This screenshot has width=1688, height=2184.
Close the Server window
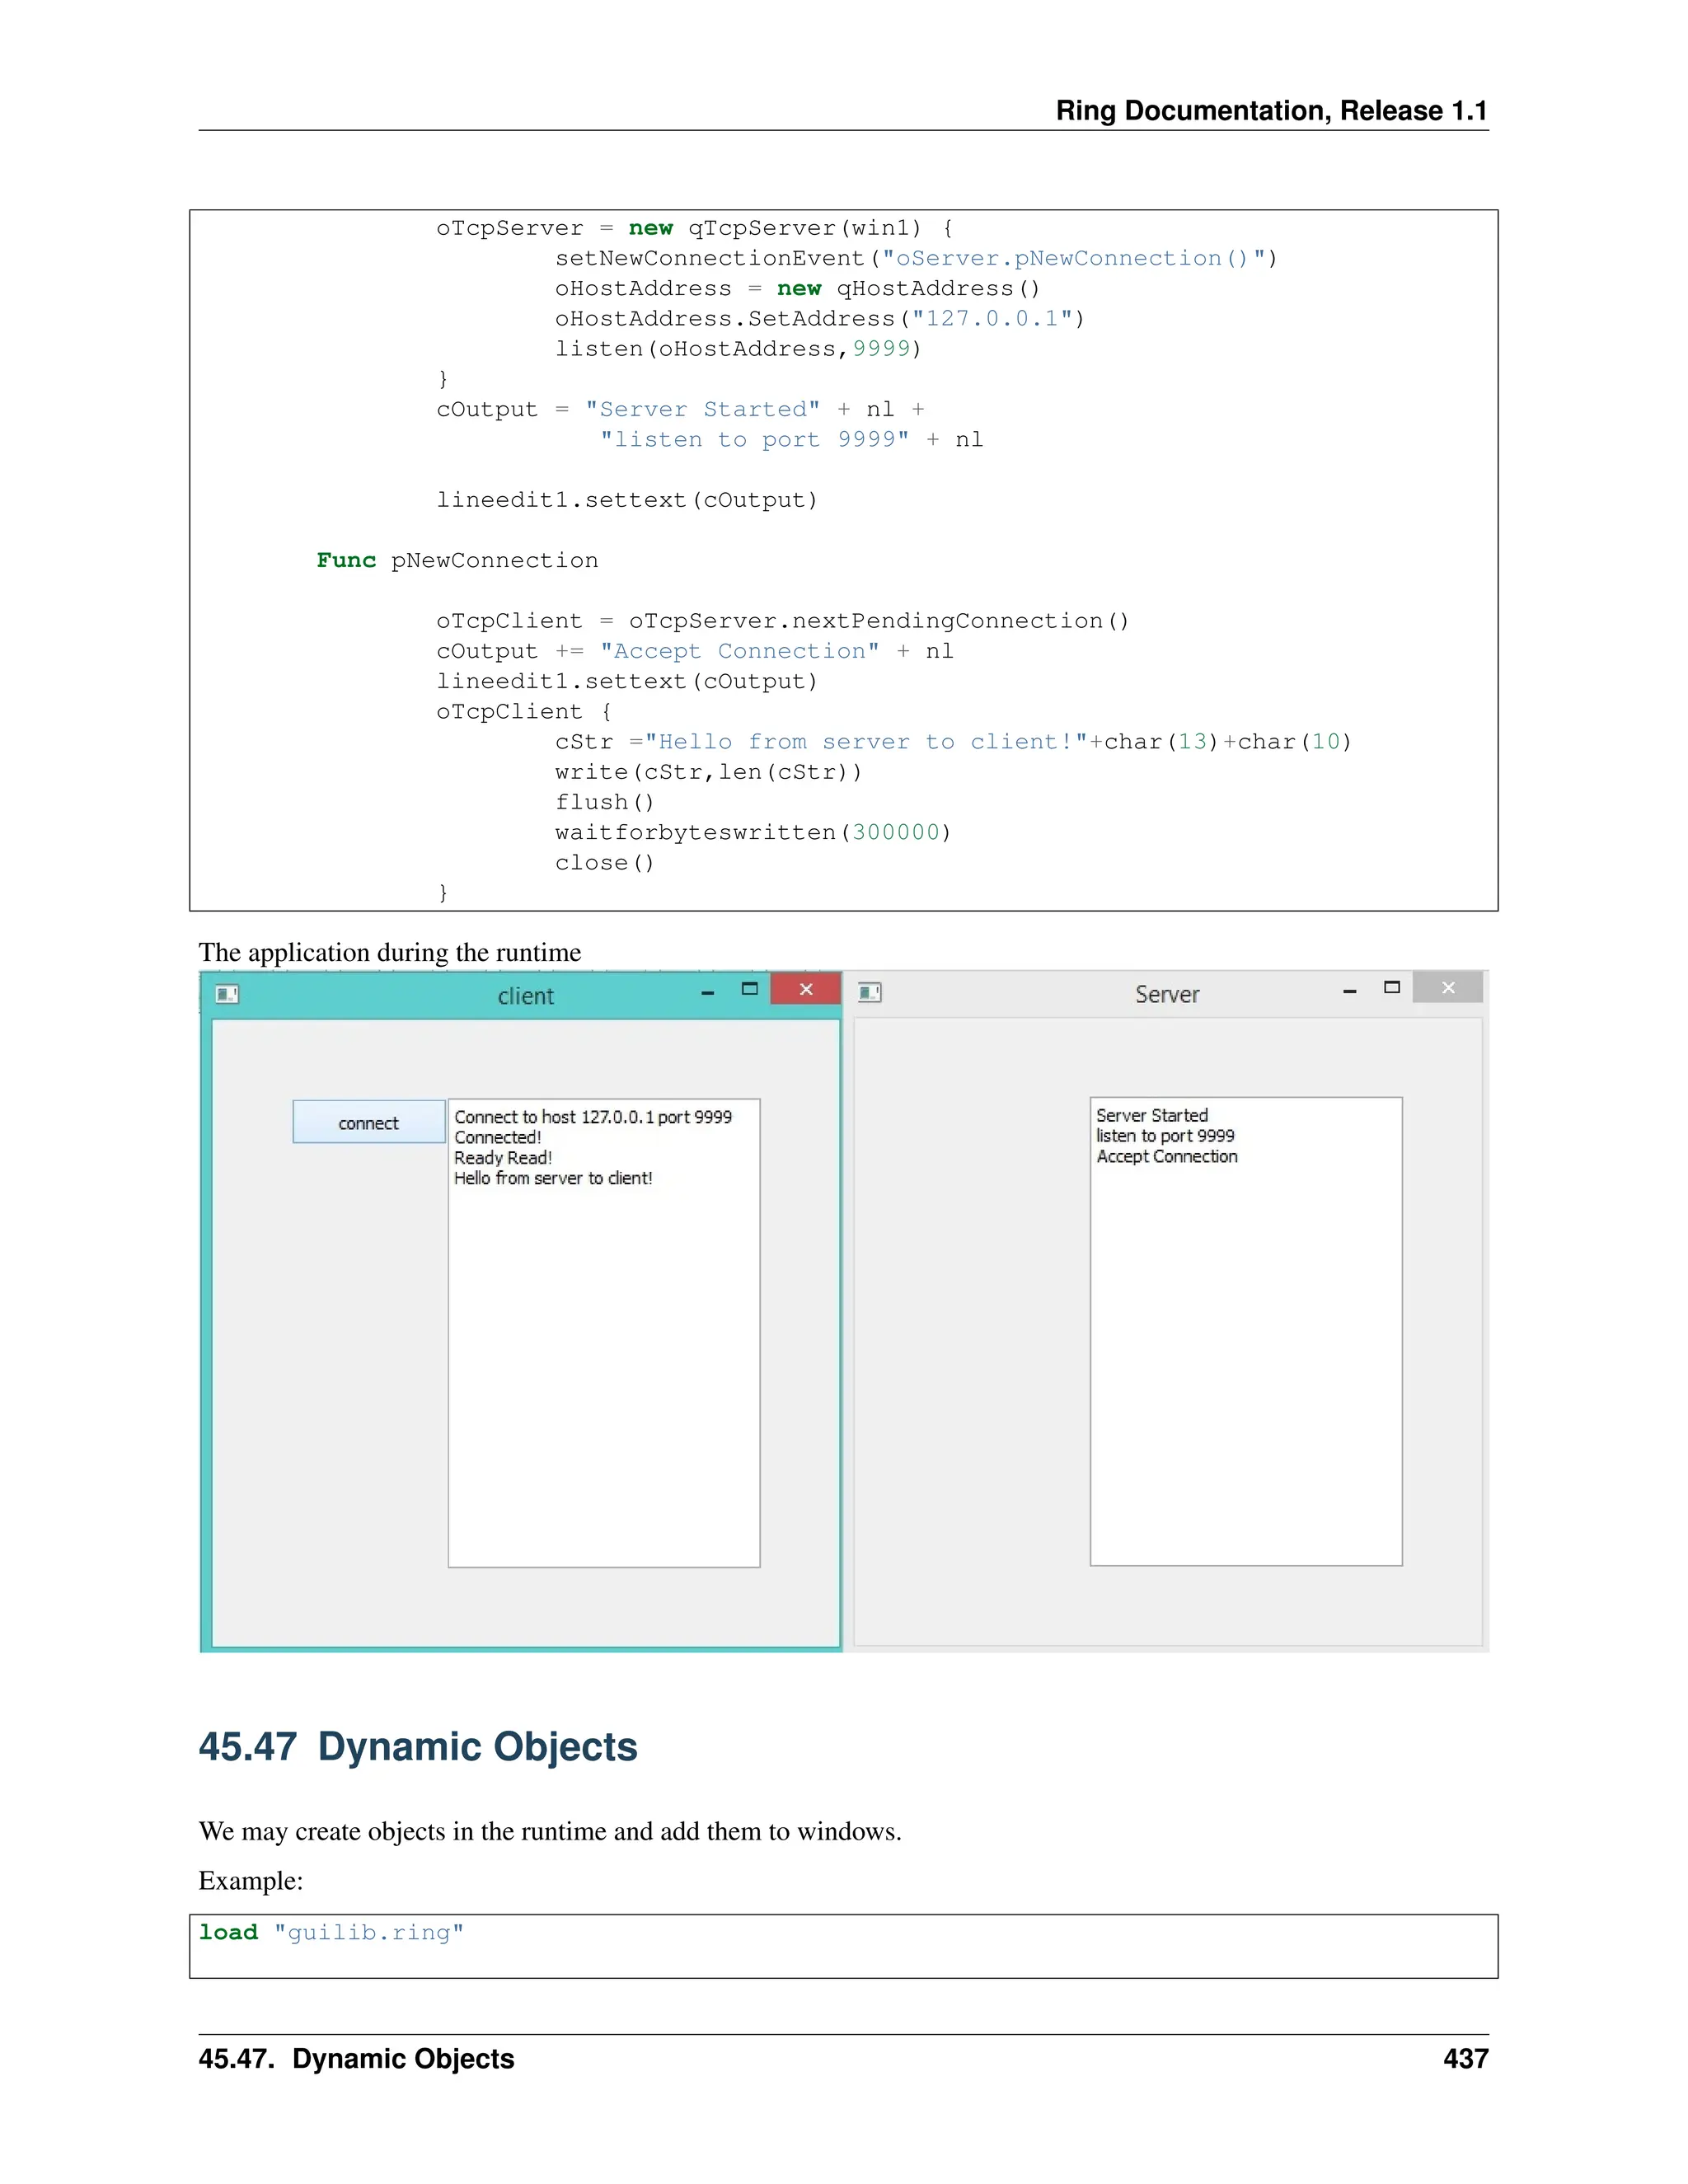[1448, 988]
